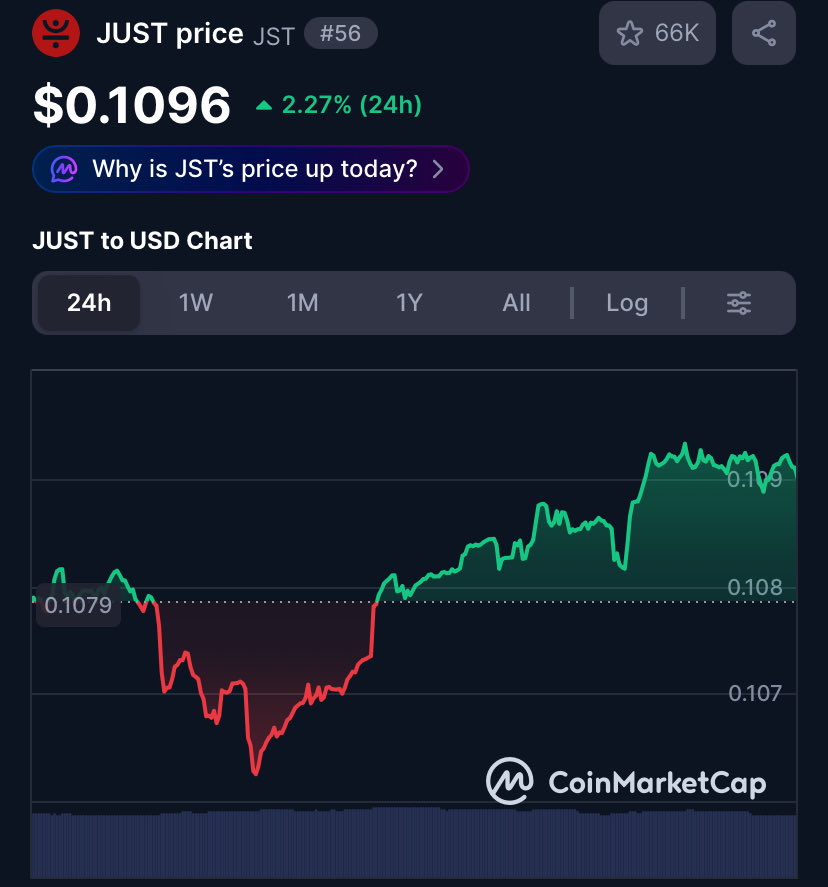Switch chart to 1W range
The image size is (828, 887).
point(196,303)
